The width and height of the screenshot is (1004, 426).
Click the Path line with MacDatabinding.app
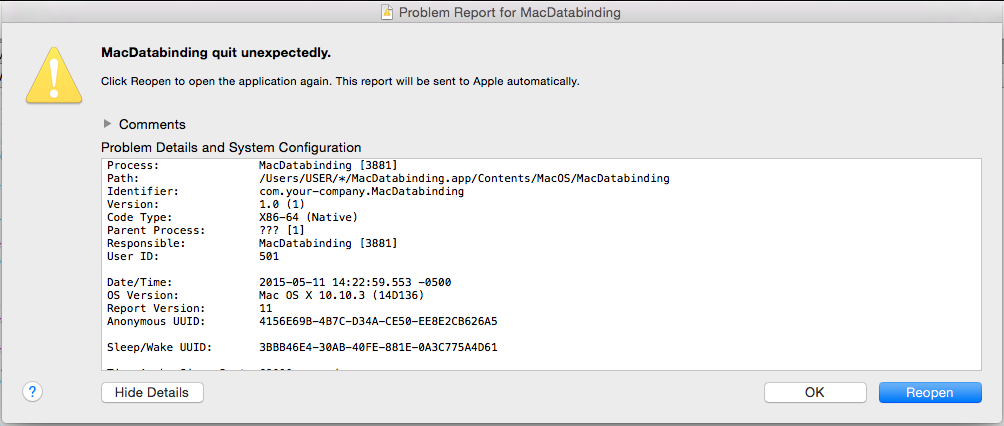click(464, 178)
